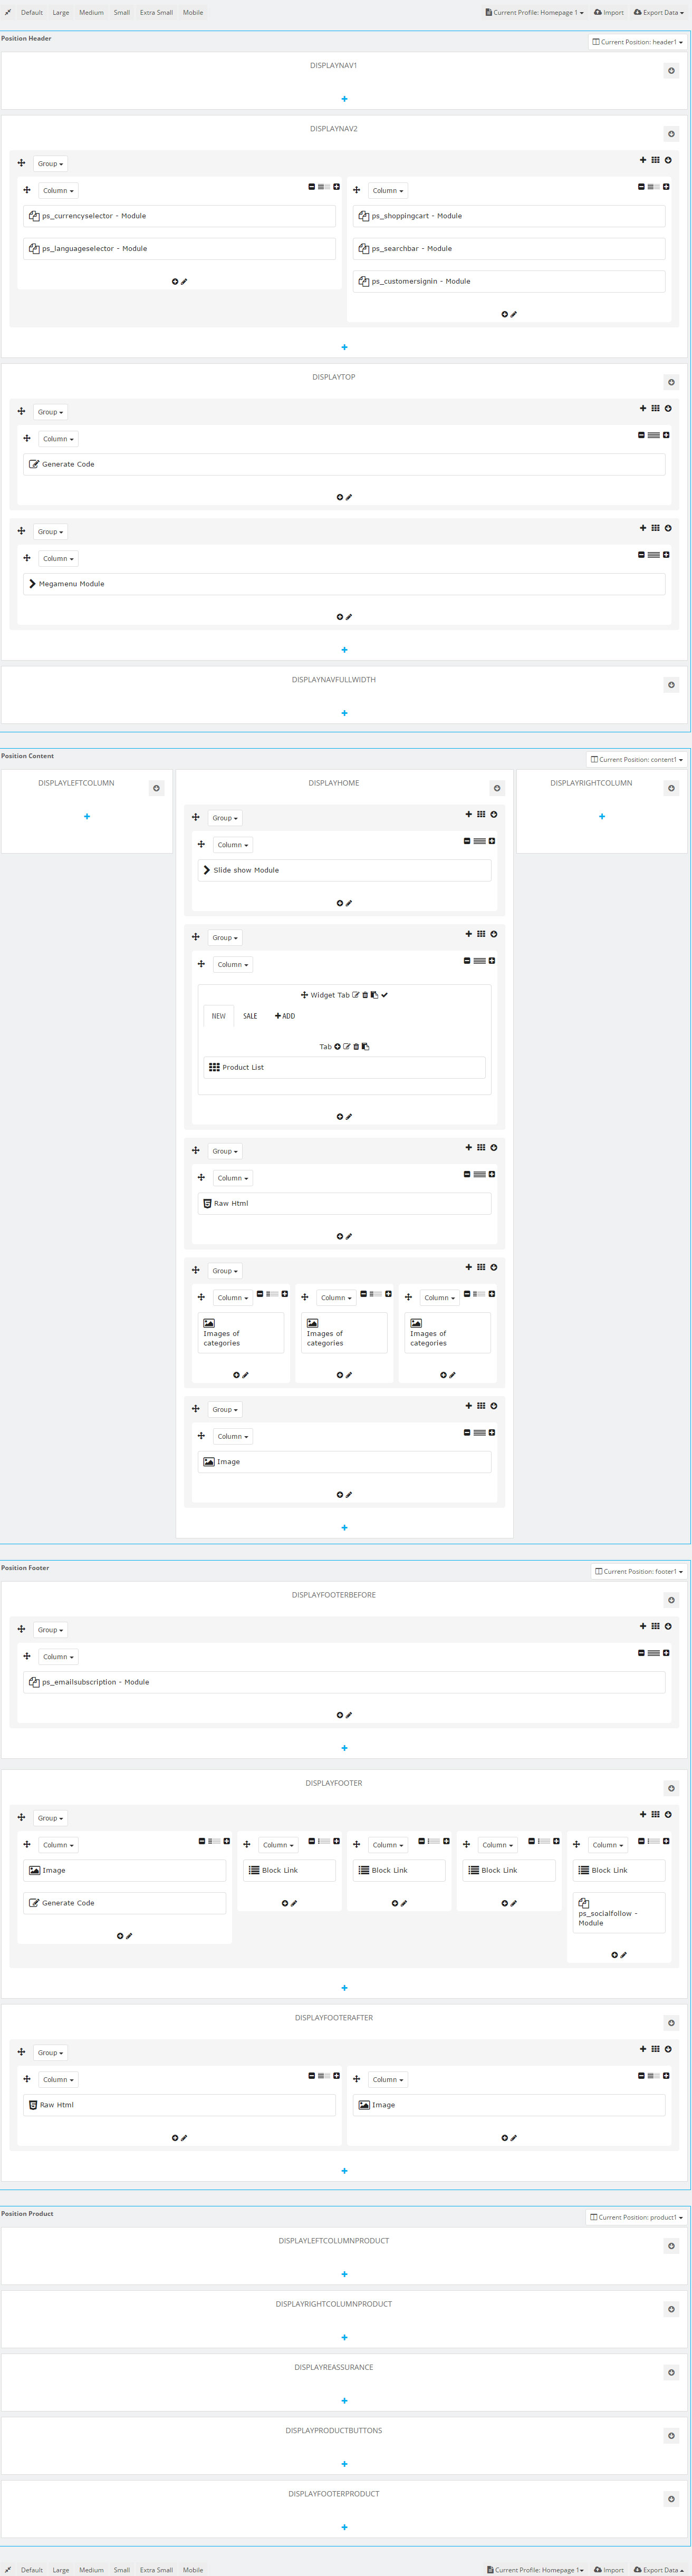Click the move handle beside Slide show Module column
The height and width of the screenshot is (2576, 692).
(x=201, y=844)
